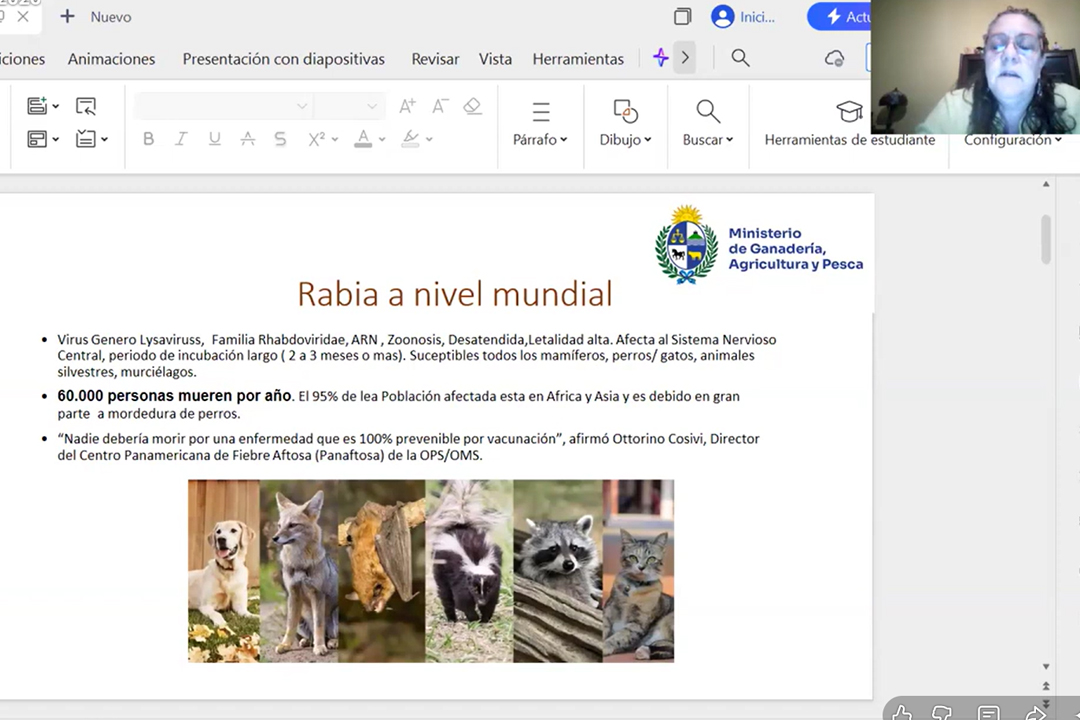Click the underlined font color swatch

(363, 139)
